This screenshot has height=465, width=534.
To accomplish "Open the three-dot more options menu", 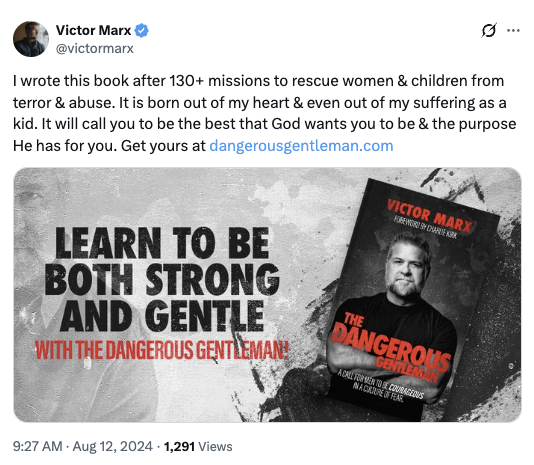I will [x=513, y=31].
